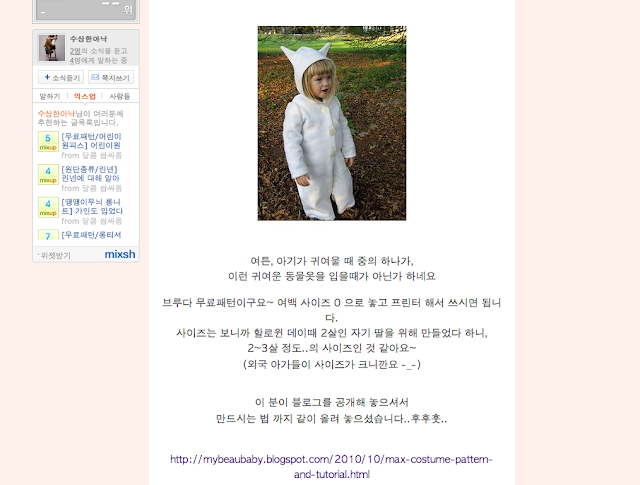Click the second 4 mixup badge
640x485 pixels.
pos(48,207)
